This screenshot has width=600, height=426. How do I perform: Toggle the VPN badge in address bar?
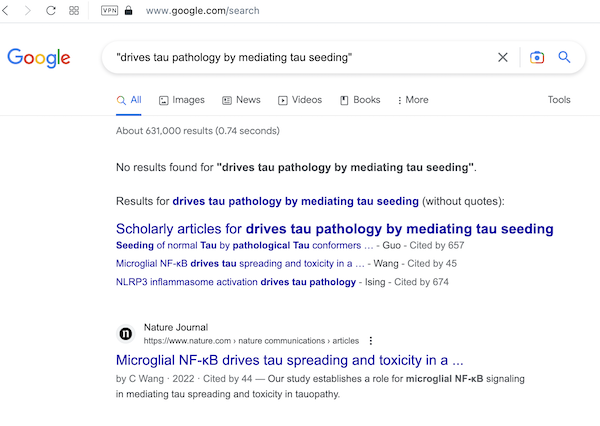click(x=109, y=10)
